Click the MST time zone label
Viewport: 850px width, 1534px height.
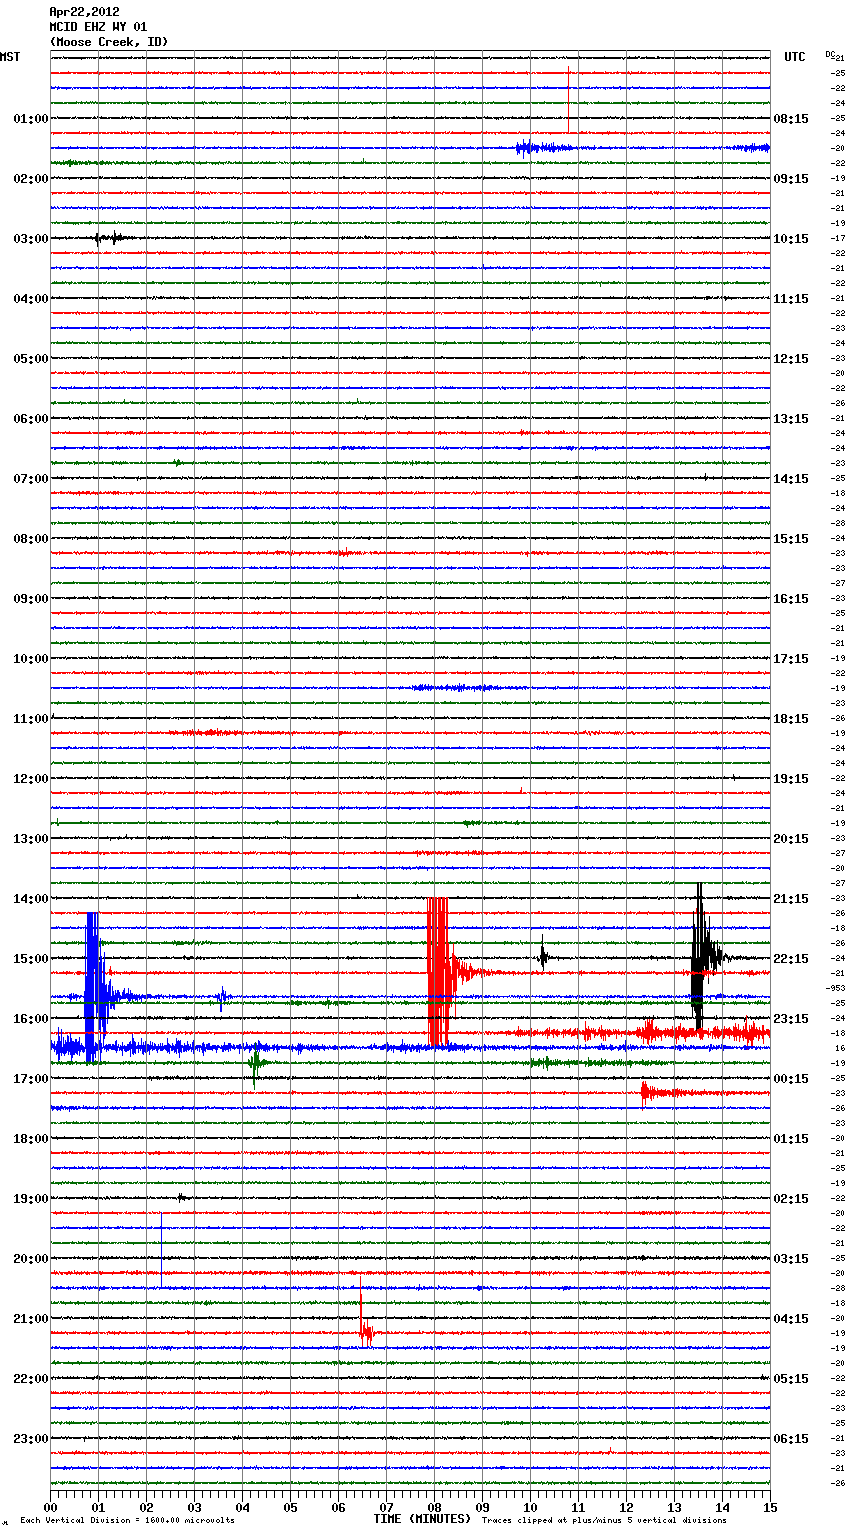coord(10,57)
